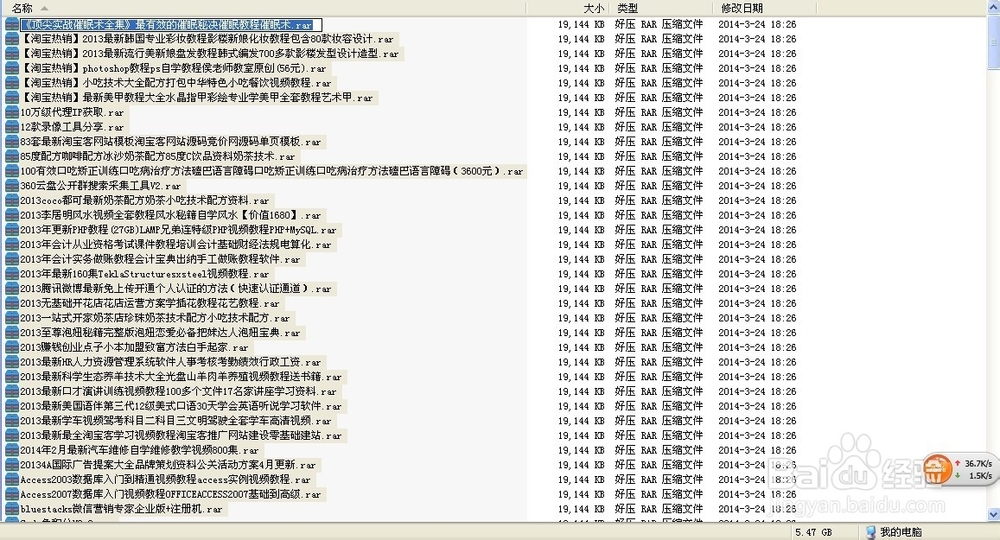Click RAR icon of 10万级代理IP获取.rar
Image resolution: width=1000 pixels, height=540 pixels.
11,112
